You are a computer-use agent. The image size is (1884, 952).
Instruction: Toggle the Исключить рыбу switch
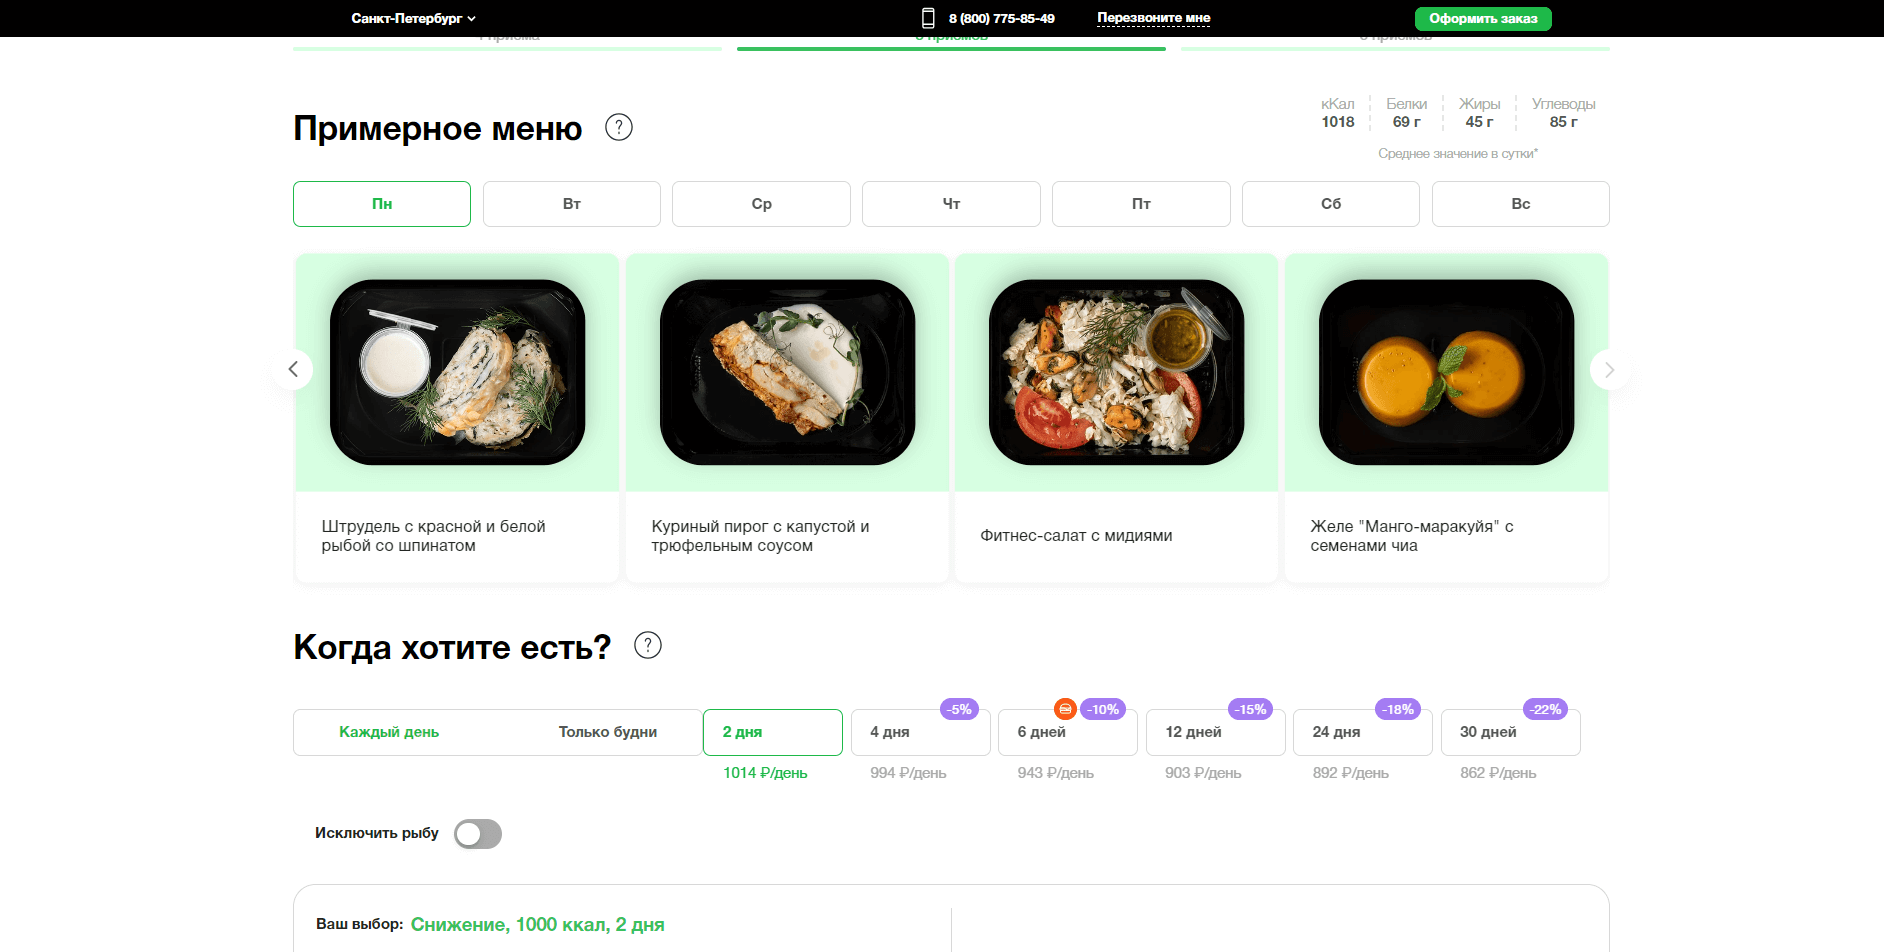(x=478, y=834)
